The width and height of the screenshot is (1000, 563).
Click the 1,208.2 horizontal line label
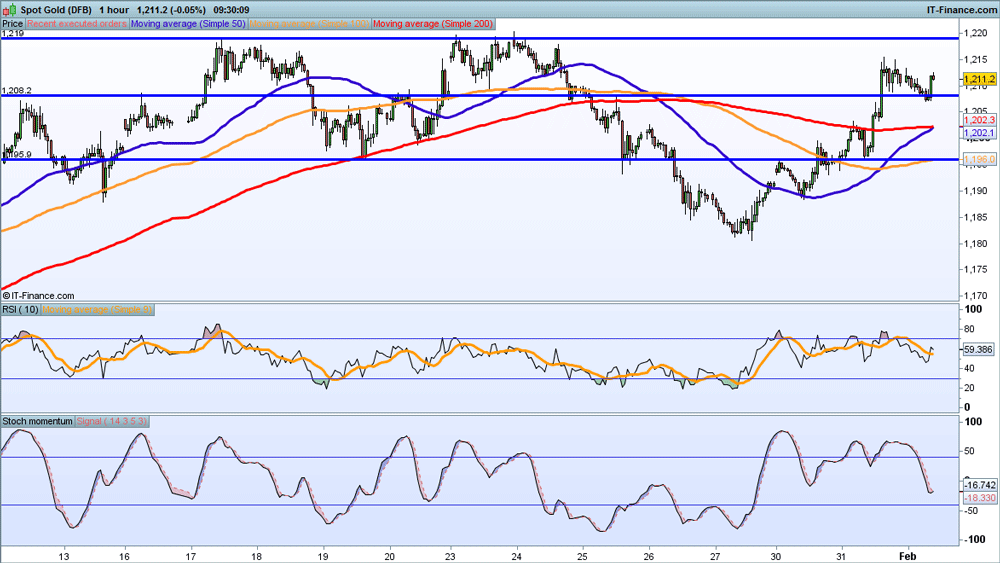[17, 91]
